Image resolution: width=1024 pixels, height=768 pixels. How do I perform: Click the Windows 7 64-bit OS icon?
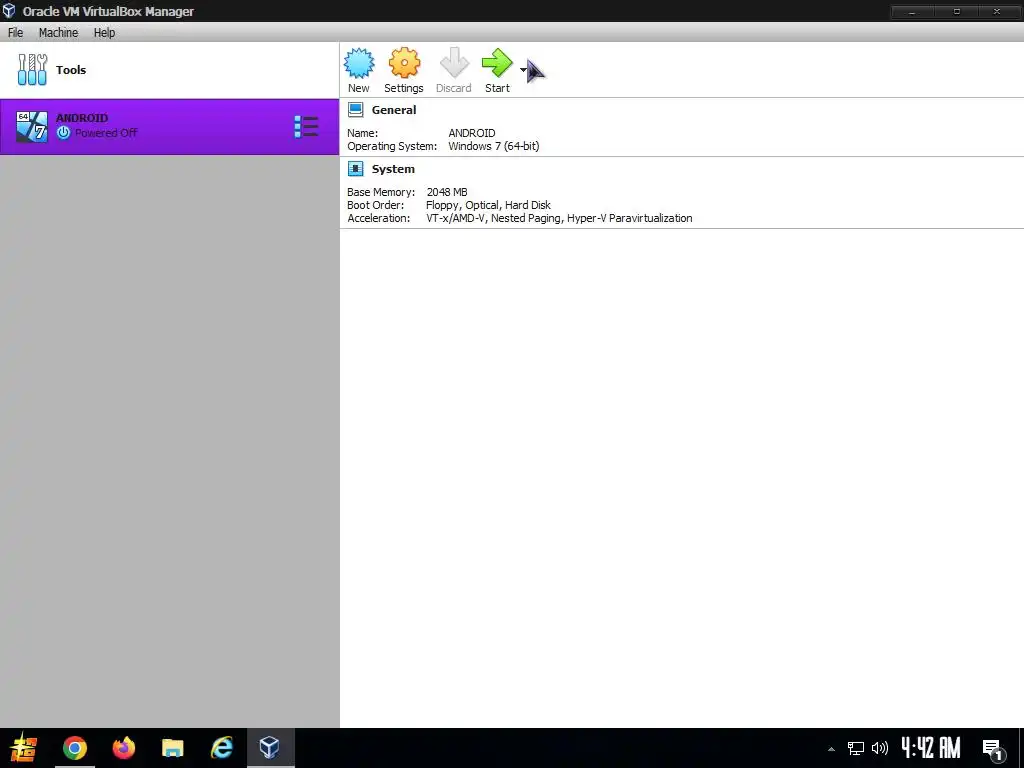click(x=32, y=127)
